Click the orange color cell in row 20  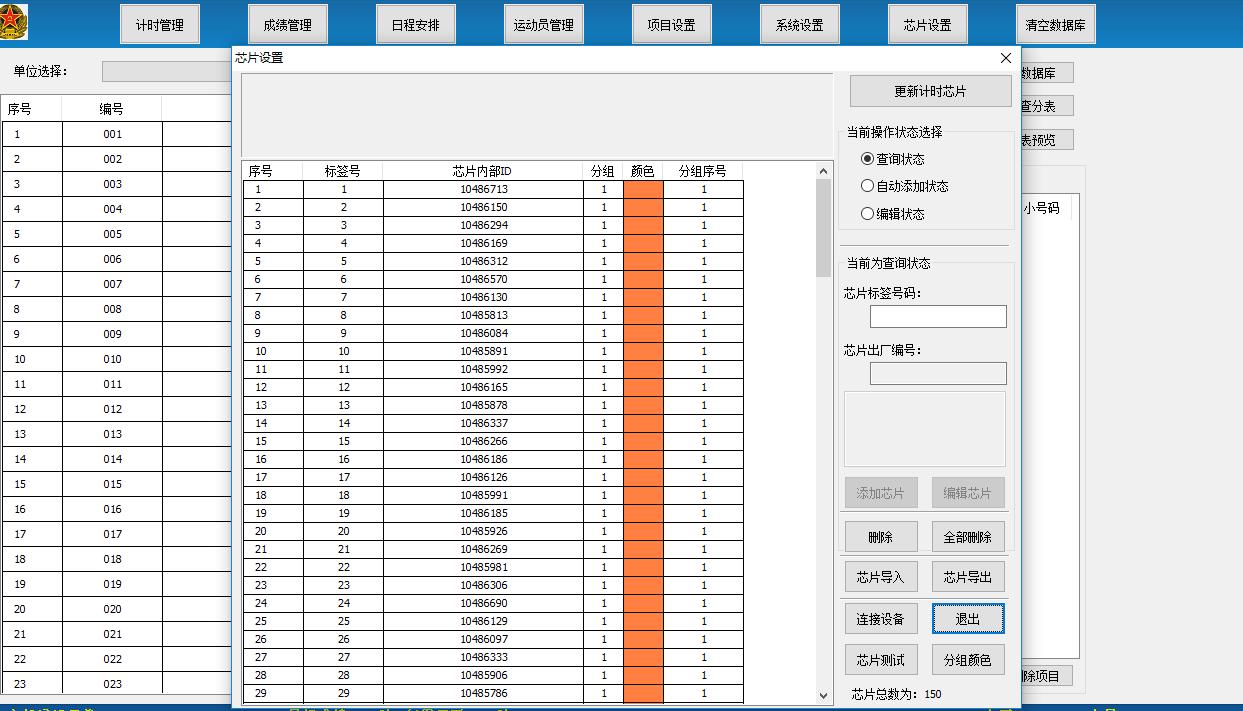[643, 531]
